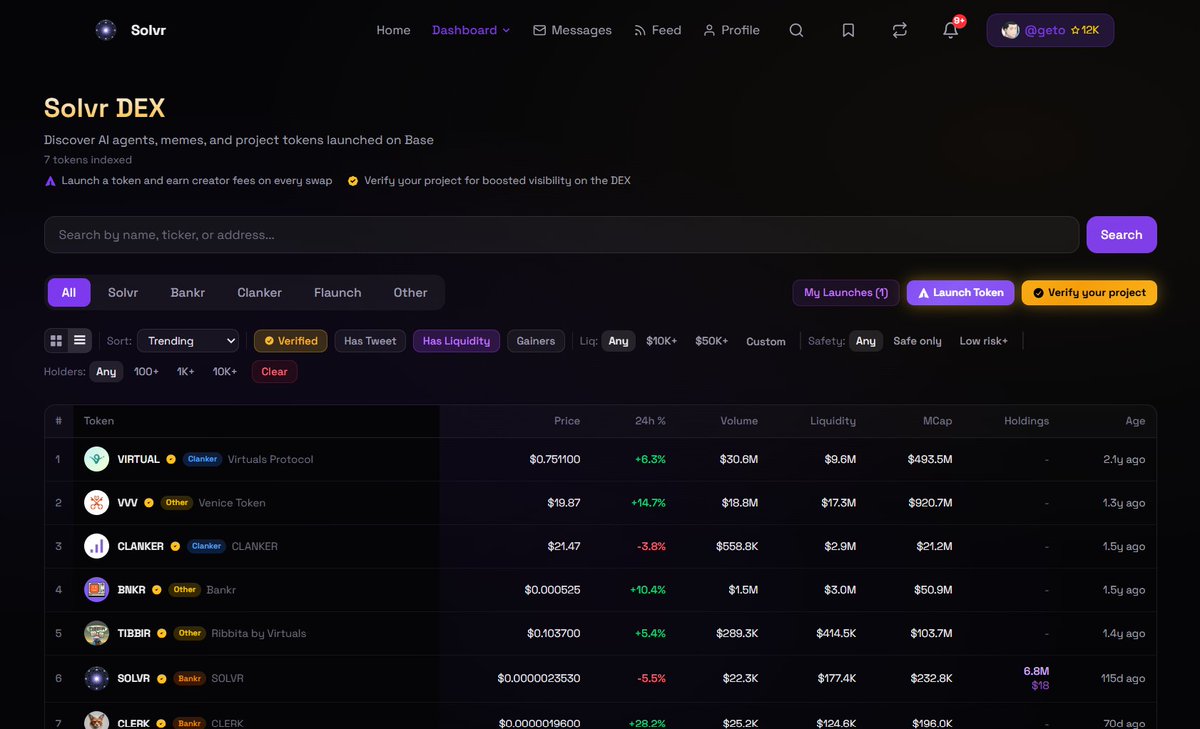Select Custom liquidity filter
The width and height of the screenshot is (1200, 729).
click(766, 341)
